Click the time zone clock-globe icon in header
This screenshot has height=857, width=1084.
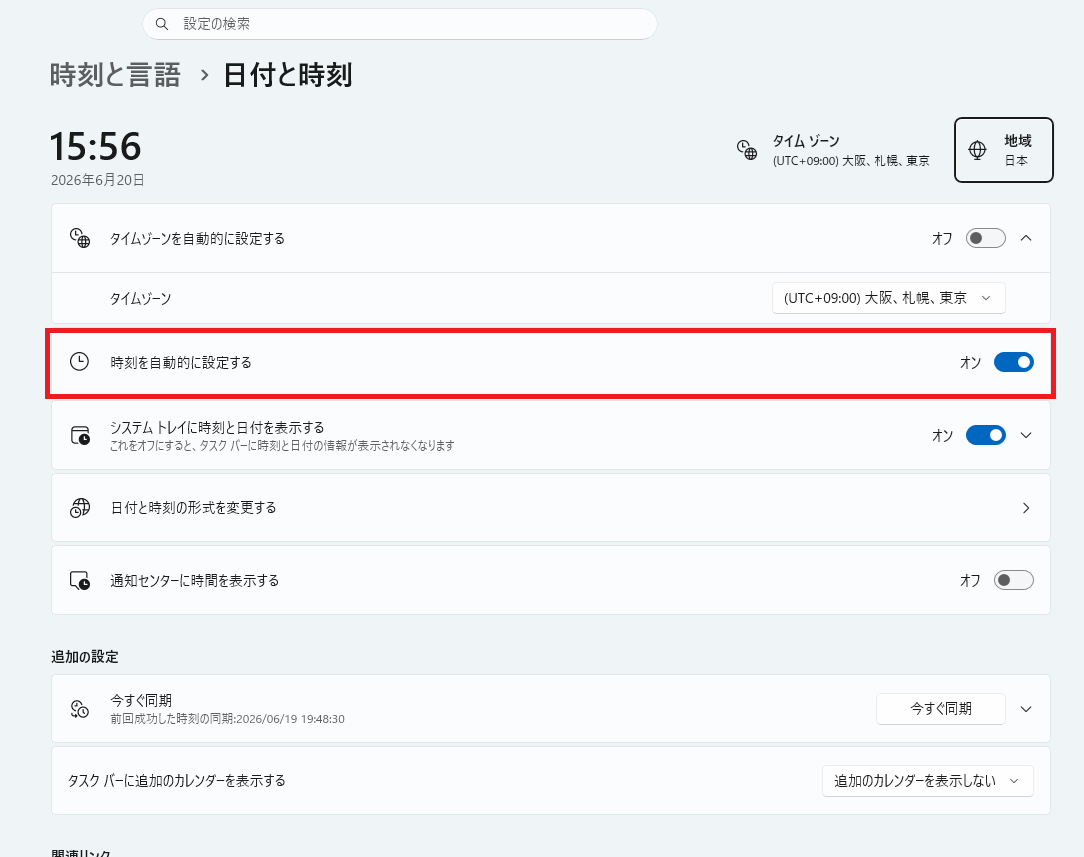747,149
